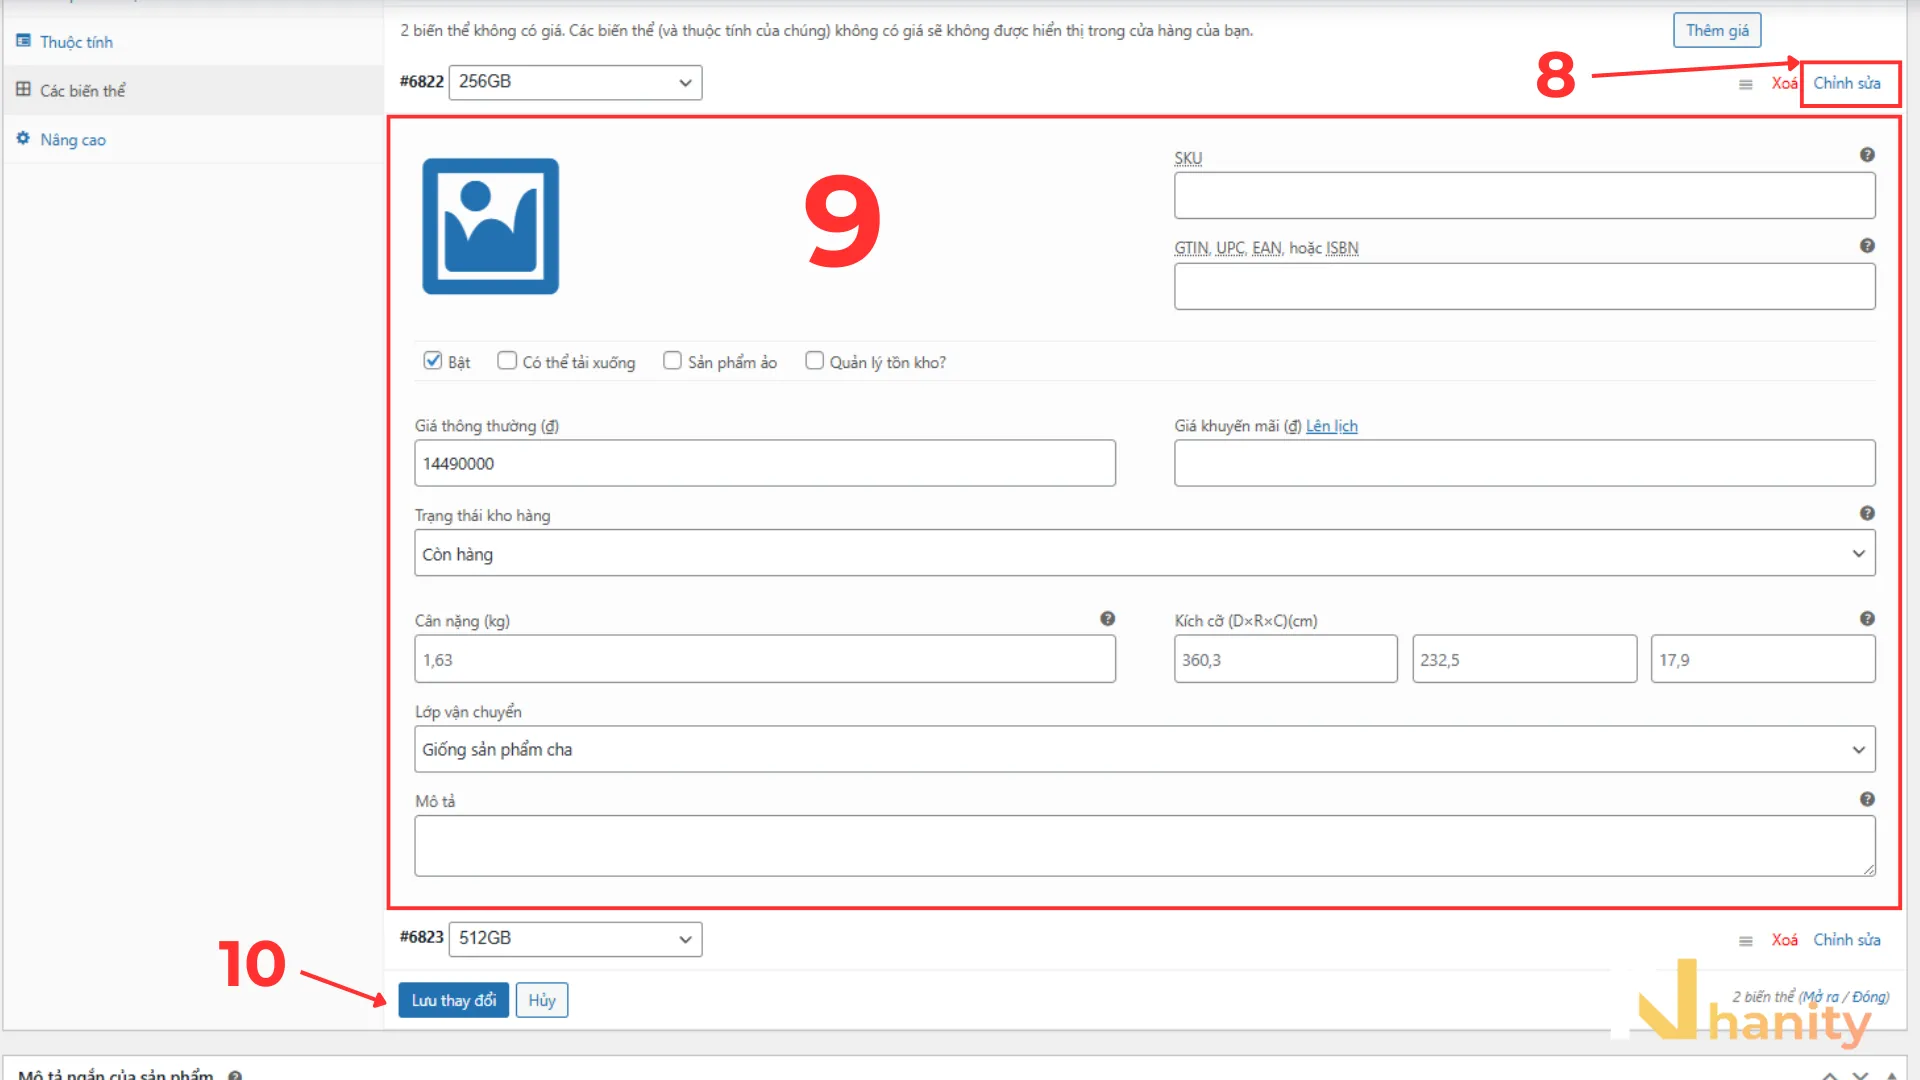Click the Nâng cao gear icon
Image resolution: width=1920 pixels, height=1080 pixels.
point(23,138)
